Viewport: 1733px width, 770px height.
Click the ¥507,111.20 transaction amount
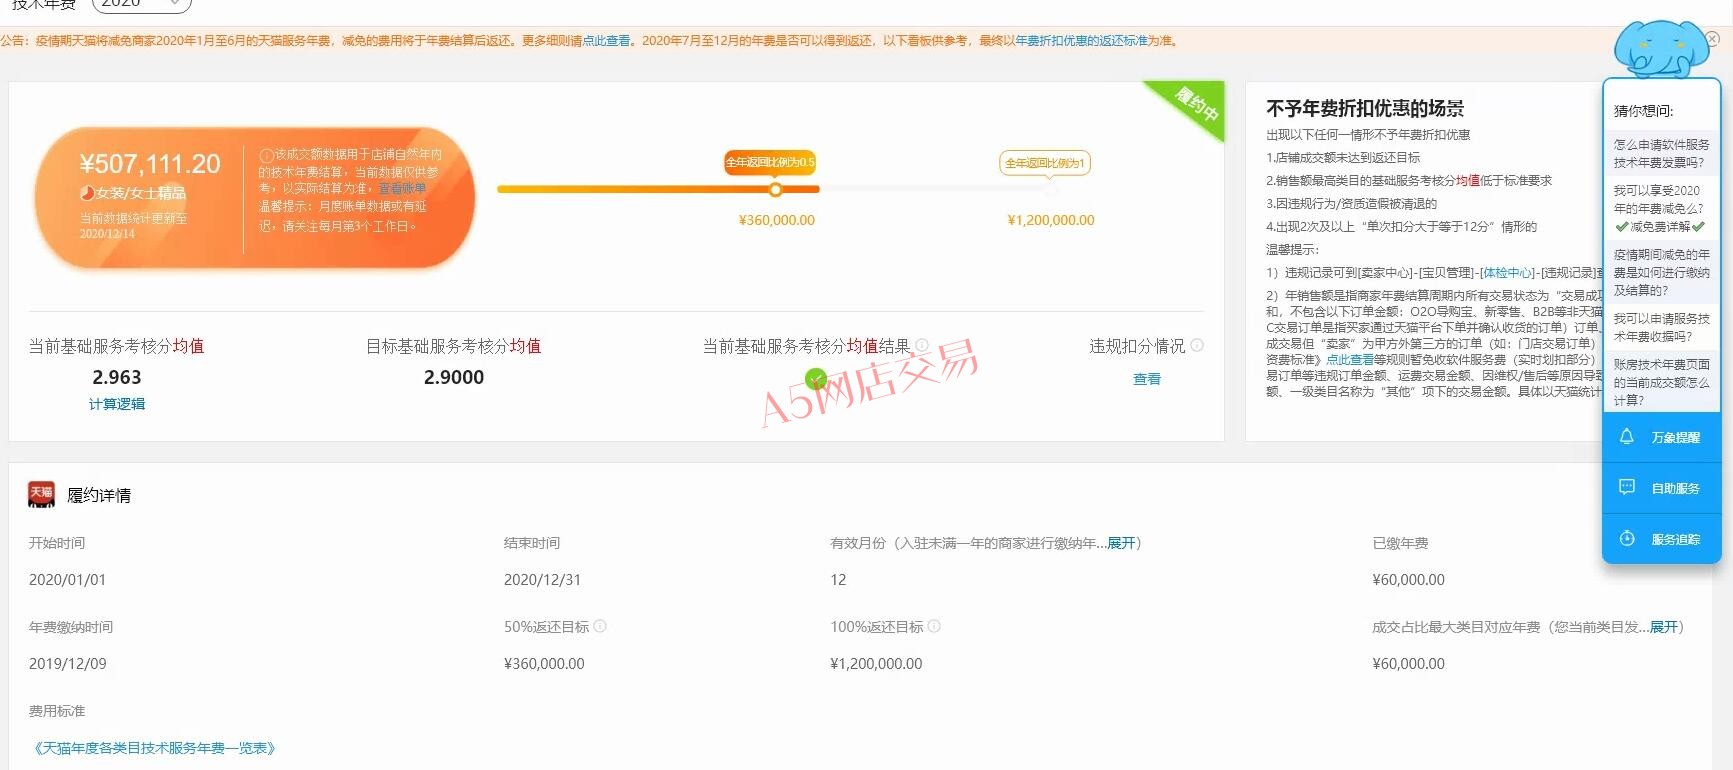[150, 163]
